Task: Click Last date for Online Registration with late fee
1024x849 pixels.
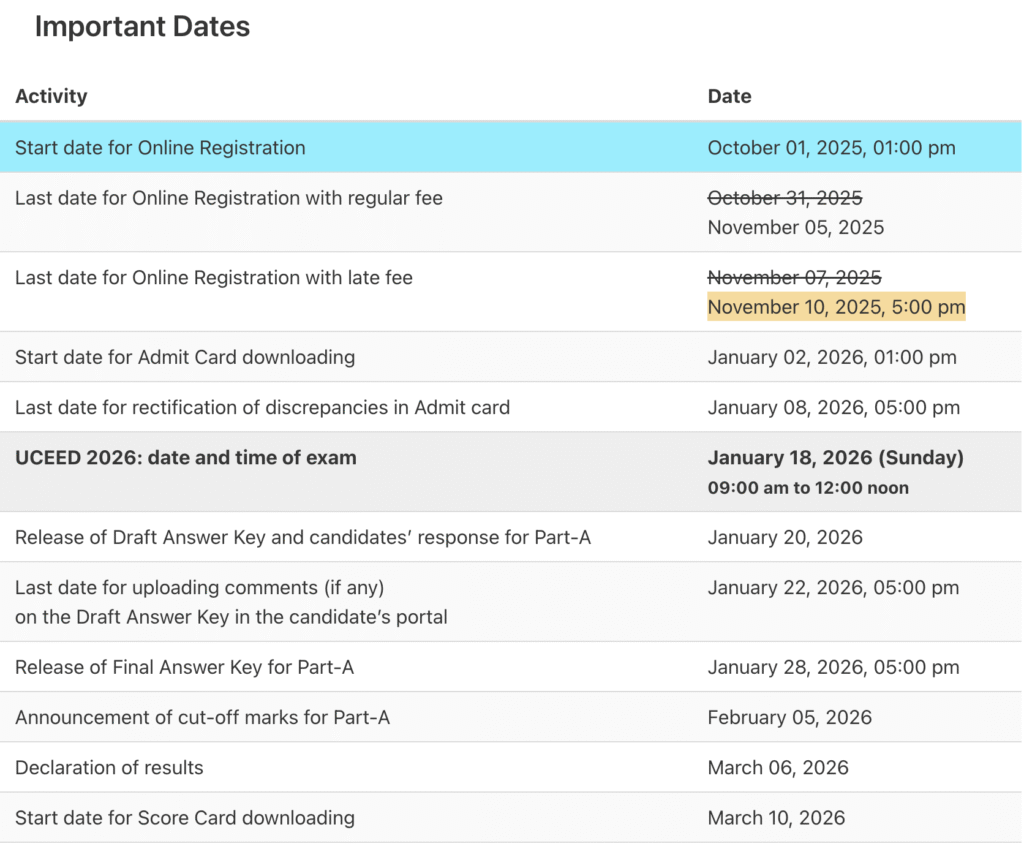Action: pyautogui.click(x=214, y=278)
